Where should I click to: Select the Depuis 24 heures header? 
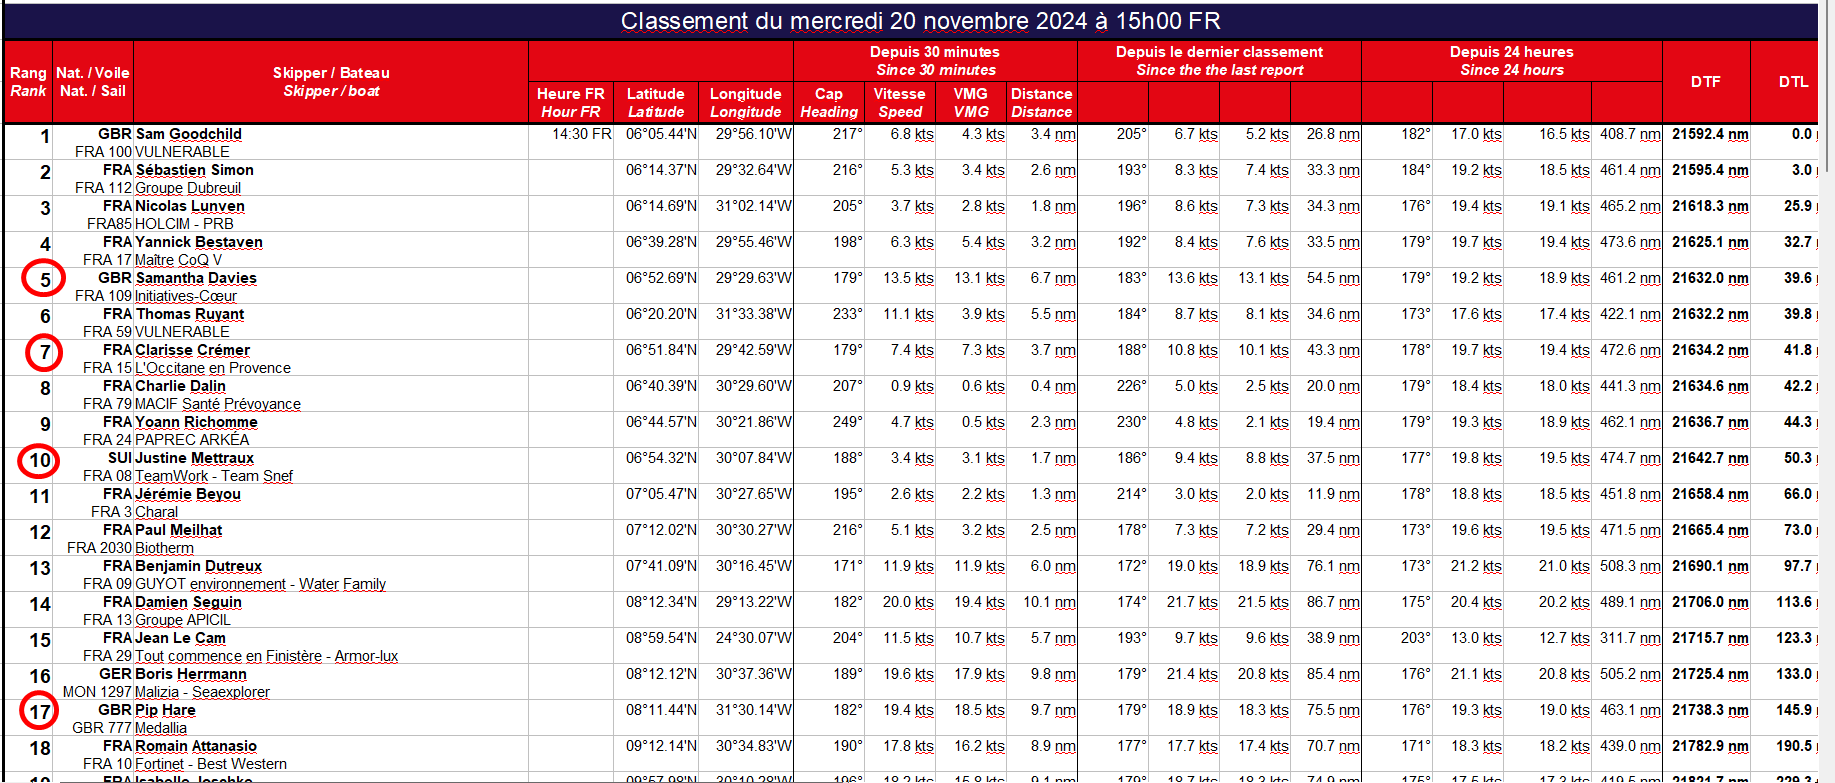tap(1511, 60)
